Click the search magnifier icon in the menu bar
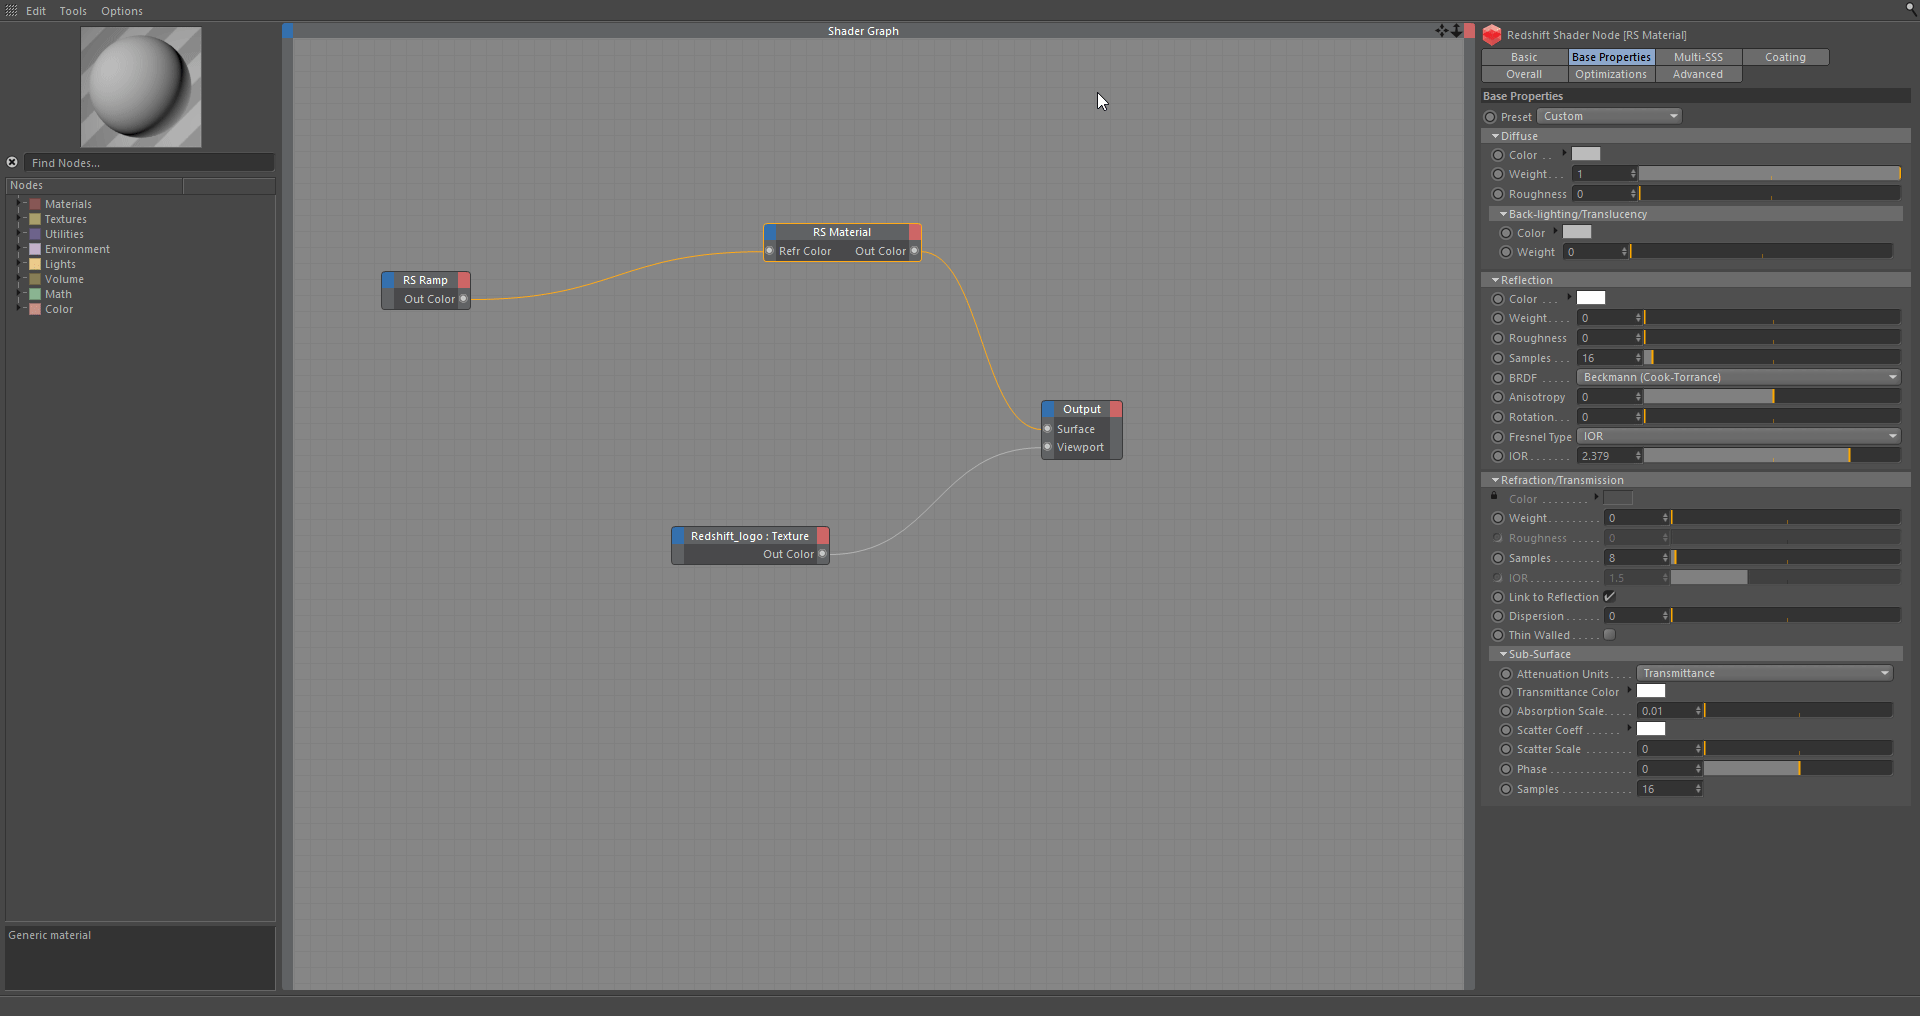This screenshot has width=1920, height=1016. pos(1911,9)
